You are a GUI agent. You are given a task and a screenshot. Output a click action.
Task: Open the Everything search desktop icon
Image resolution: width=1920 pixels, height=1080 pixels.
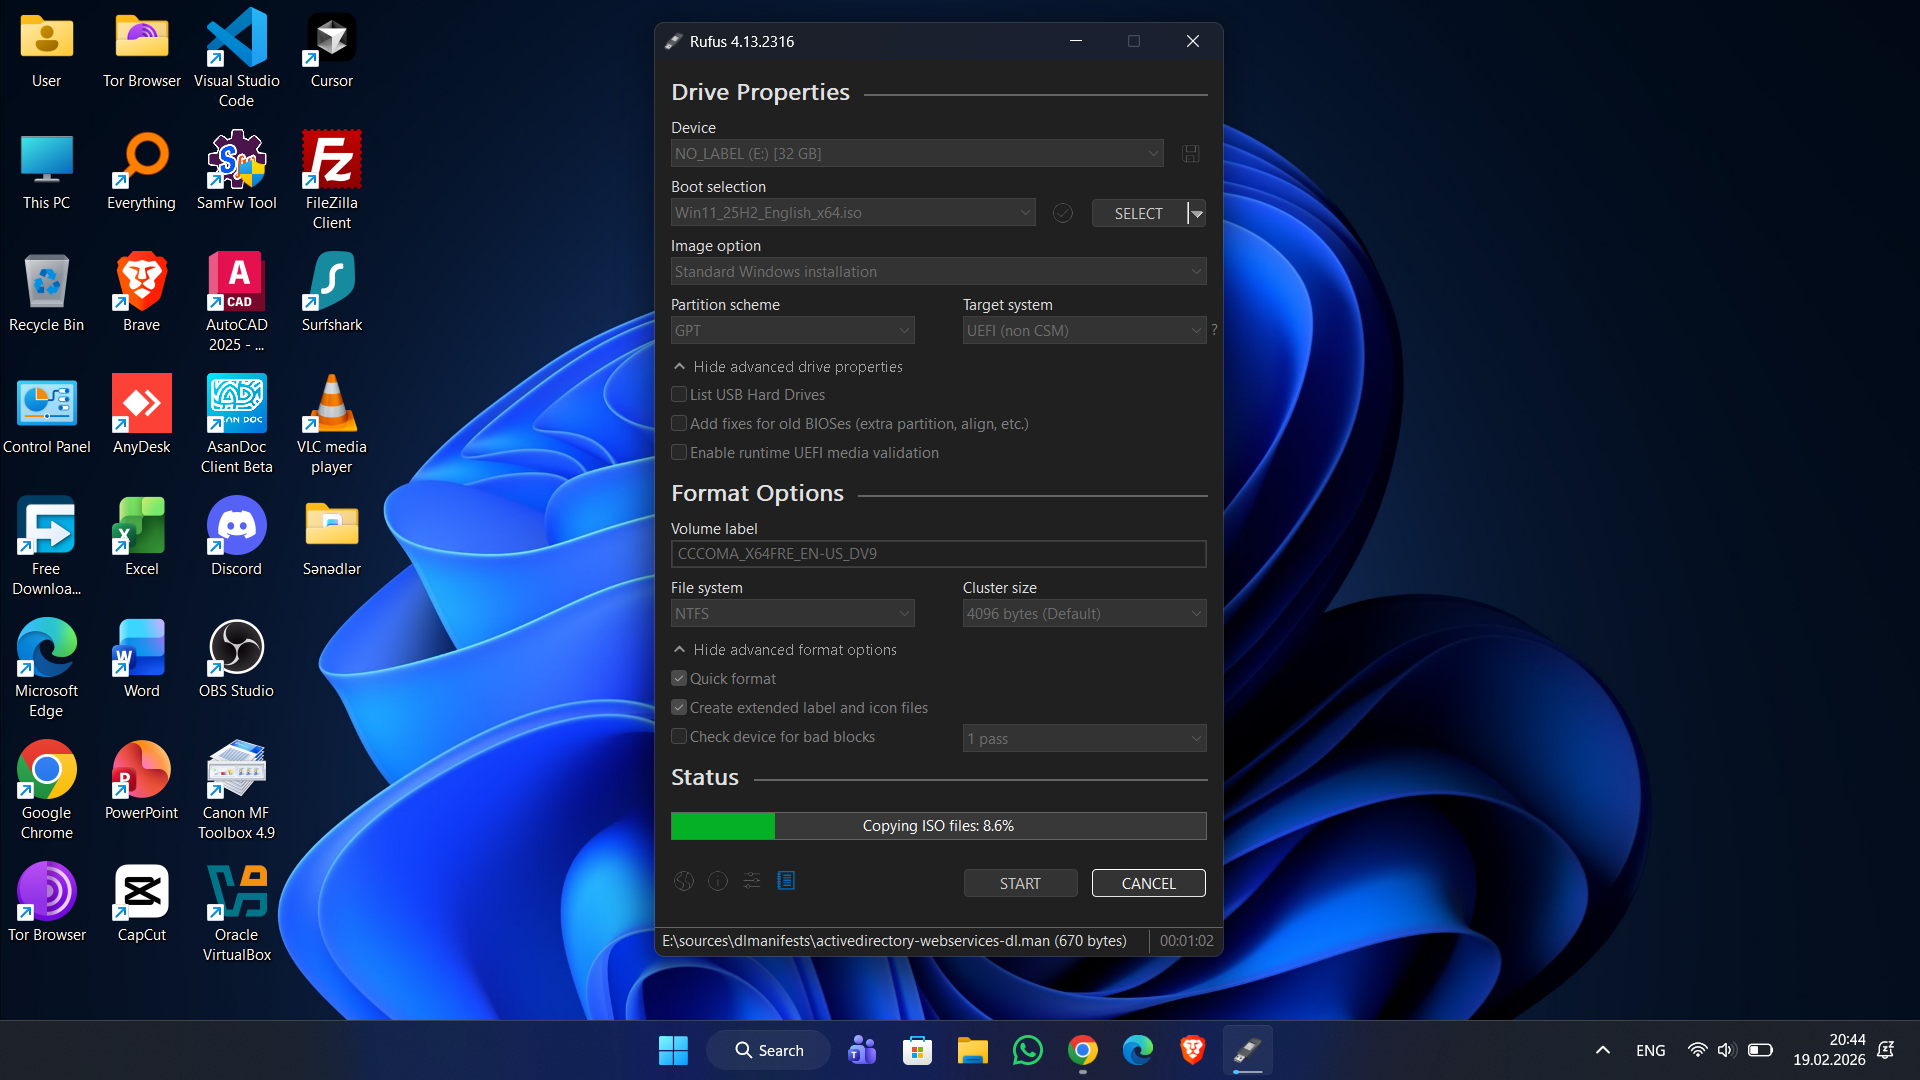[141, 170]
